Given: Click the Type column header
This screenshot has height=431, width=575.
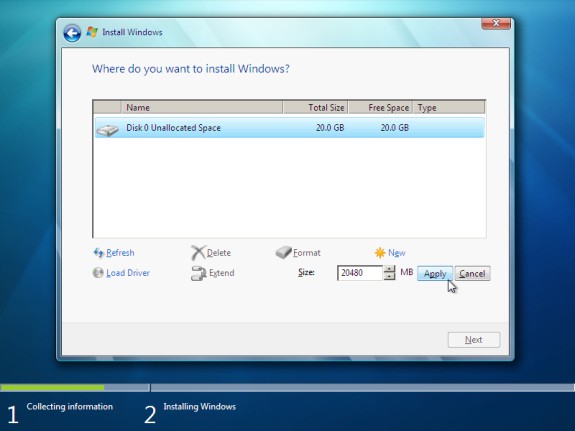Looking at the screenshot, I should coord(449,107).
